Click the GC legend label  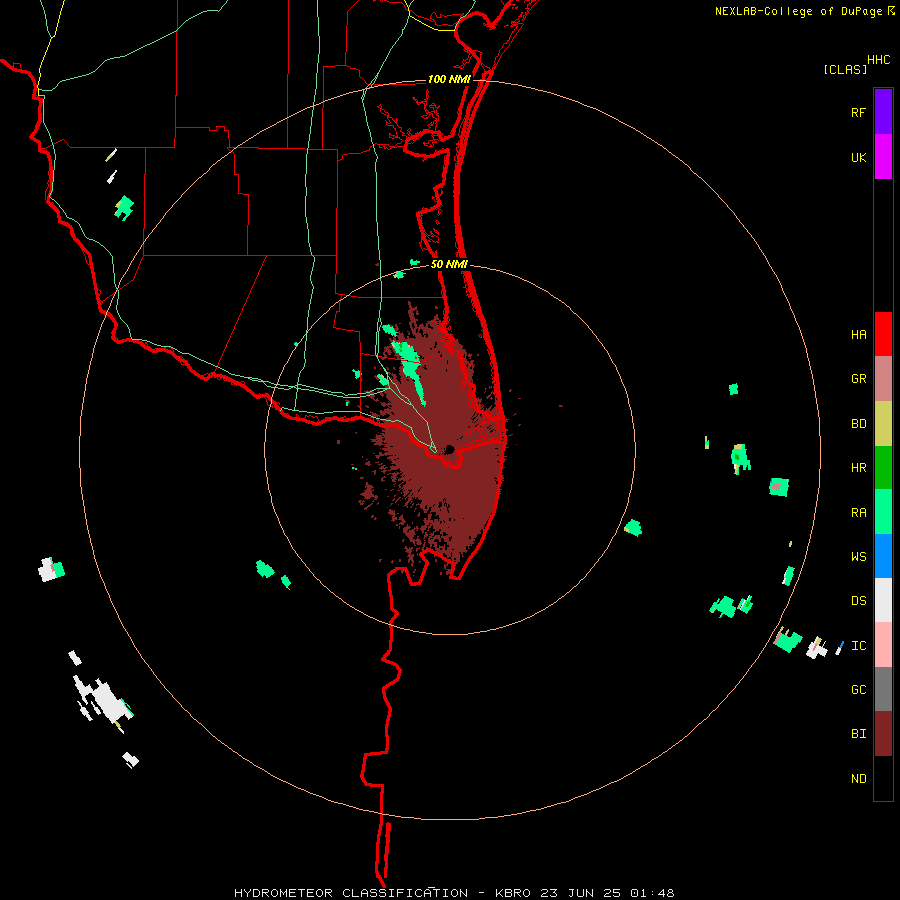point(858,690)
